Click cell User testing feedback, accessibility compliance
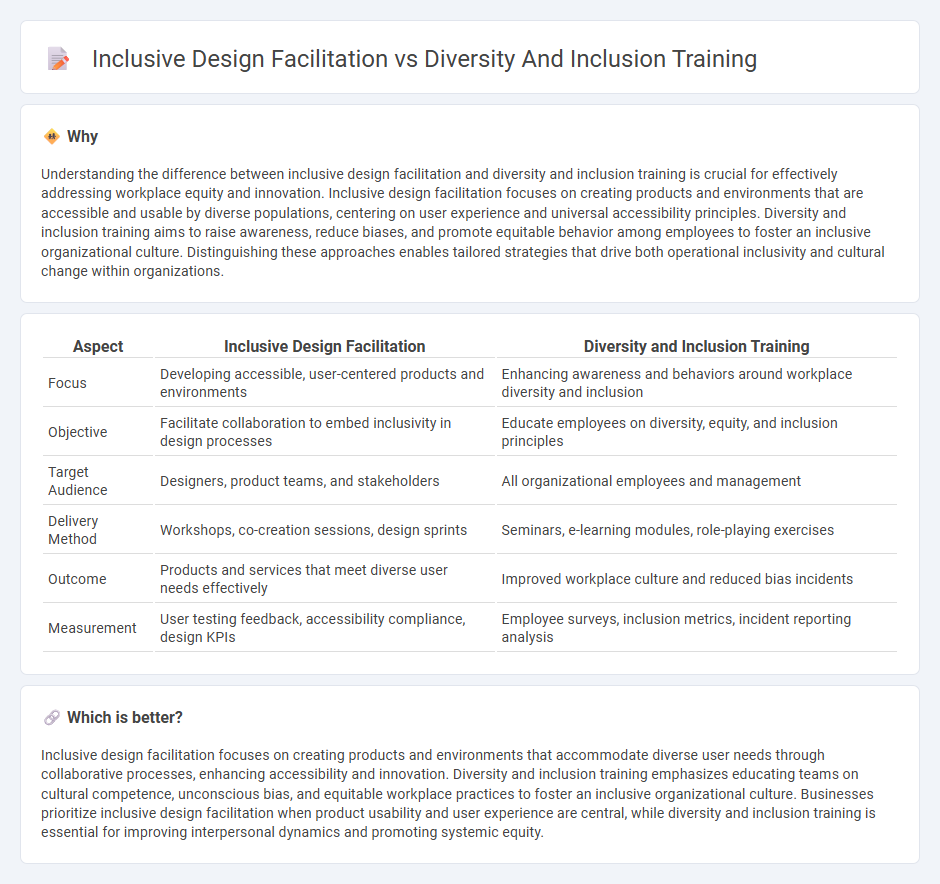 pos(325,628)
